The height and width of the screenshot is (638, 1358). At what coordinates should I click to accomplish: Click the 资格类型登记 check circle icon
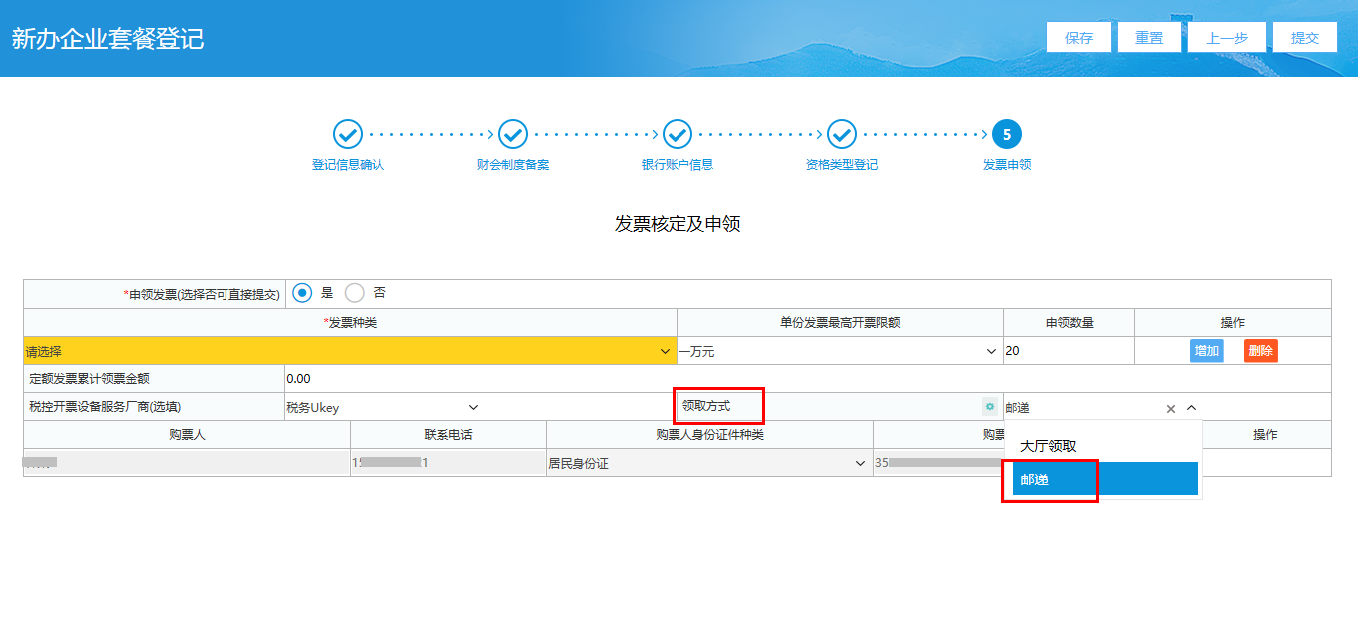point(842,134)
